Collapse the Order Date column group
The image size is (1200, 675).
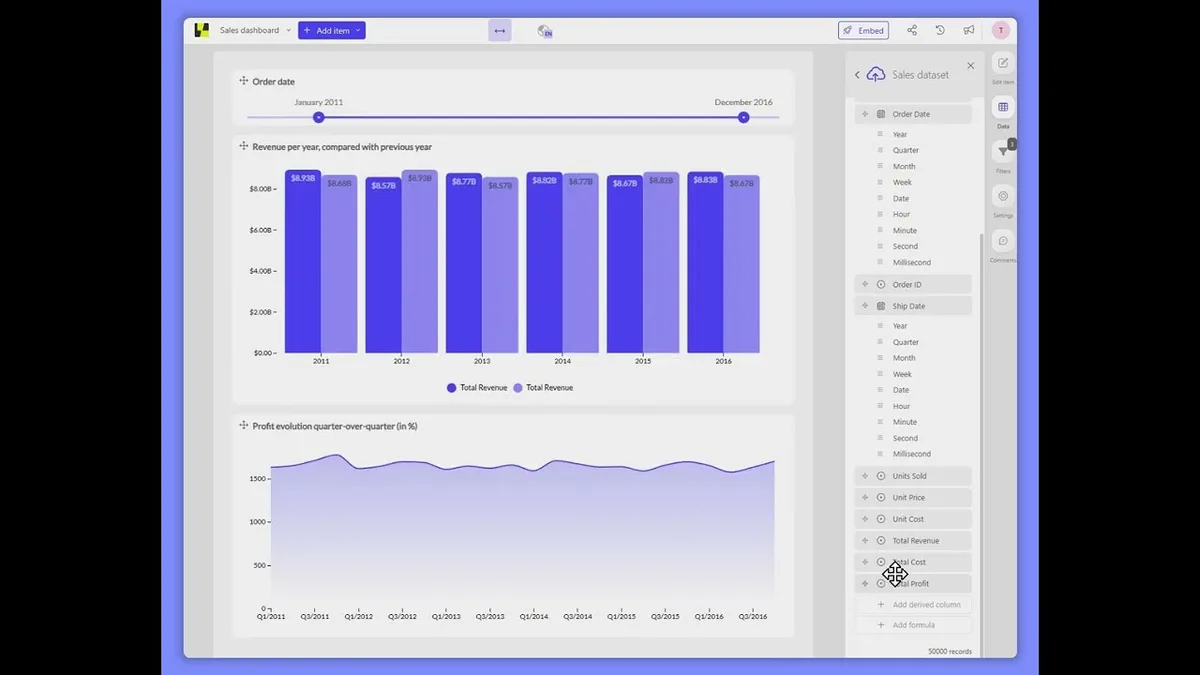913,114
